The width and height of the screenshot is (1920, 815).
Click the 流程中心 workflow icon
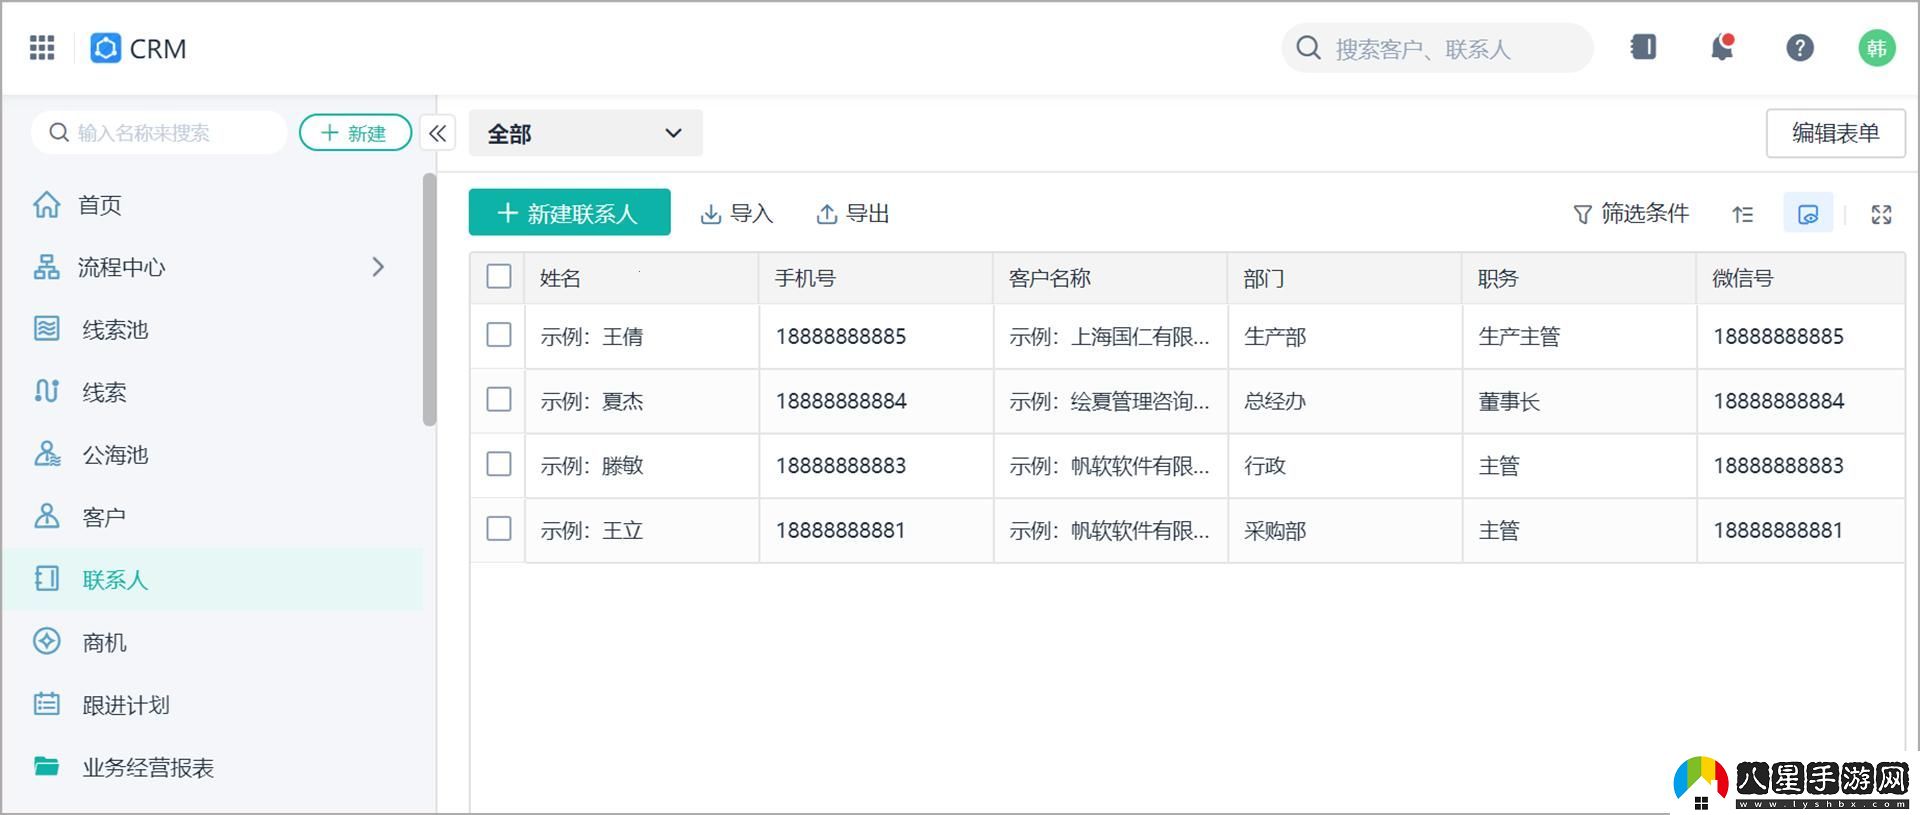click(47, 267)
